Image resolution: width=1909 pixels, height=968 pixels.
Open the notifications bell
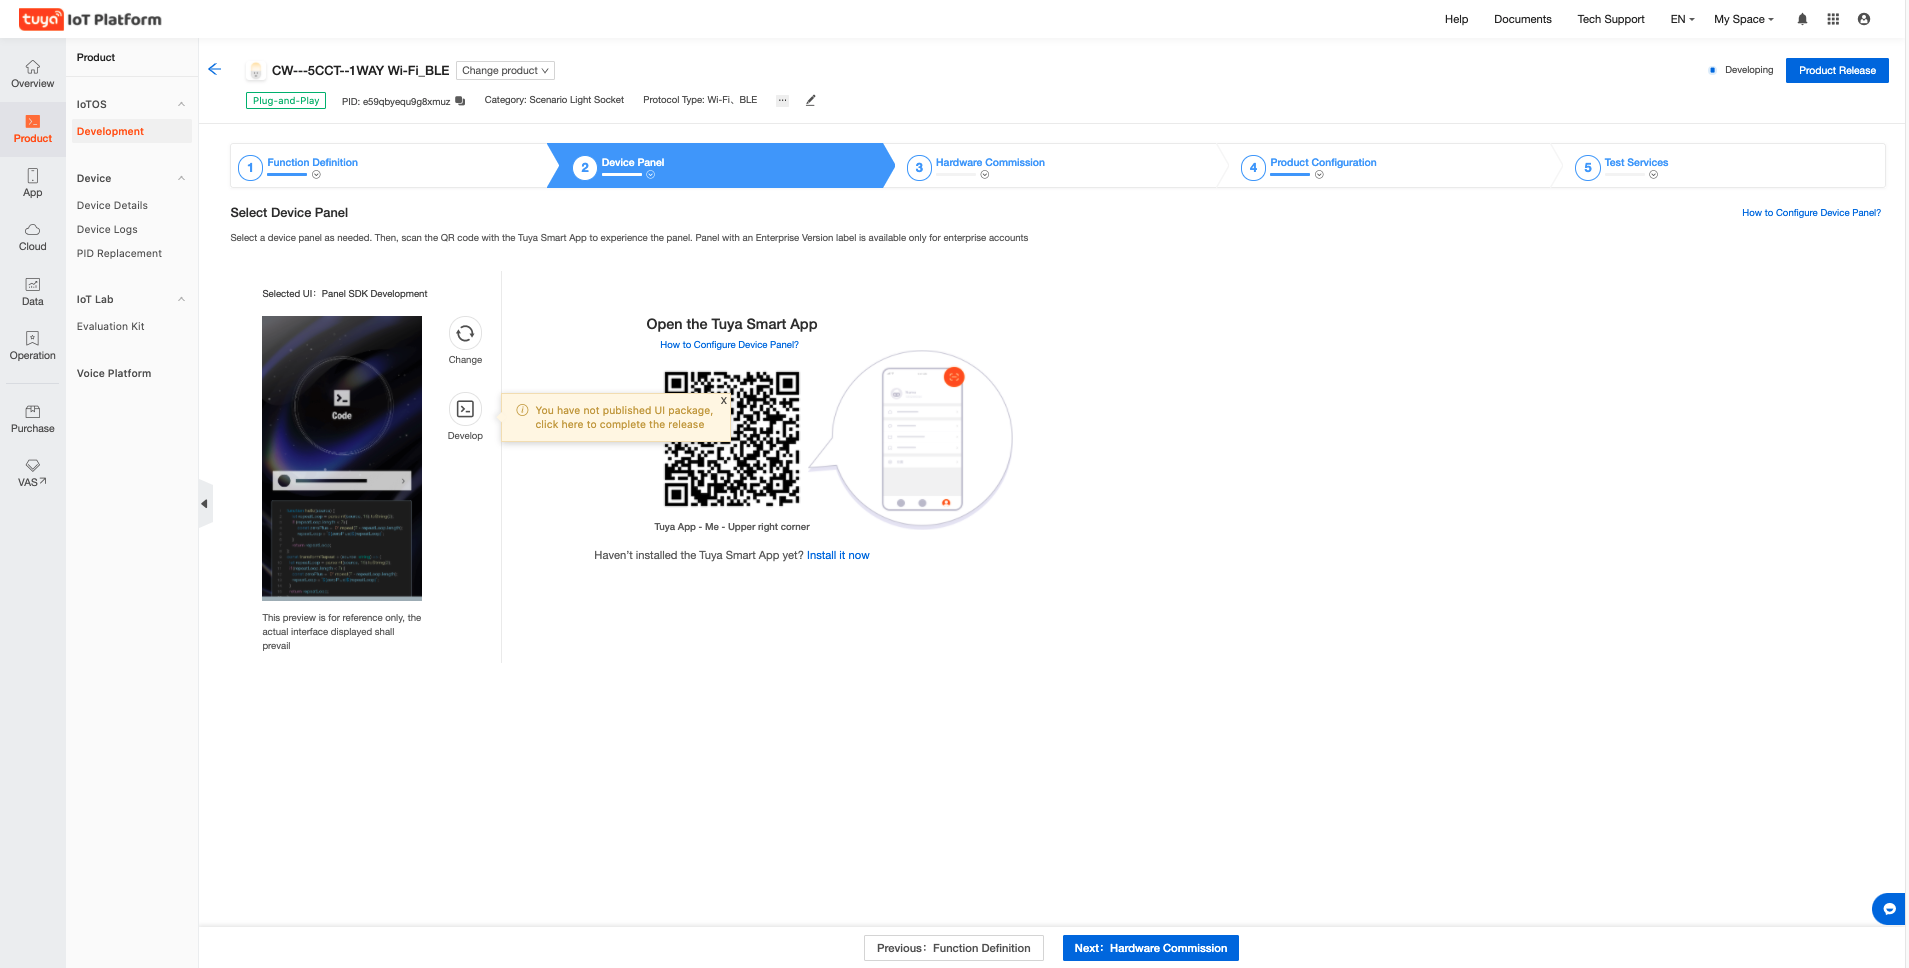click(x=1802, y=19)
